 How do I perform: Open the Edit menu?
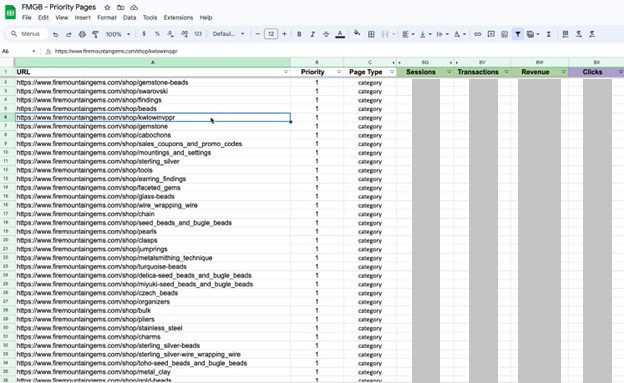[43, 18]
